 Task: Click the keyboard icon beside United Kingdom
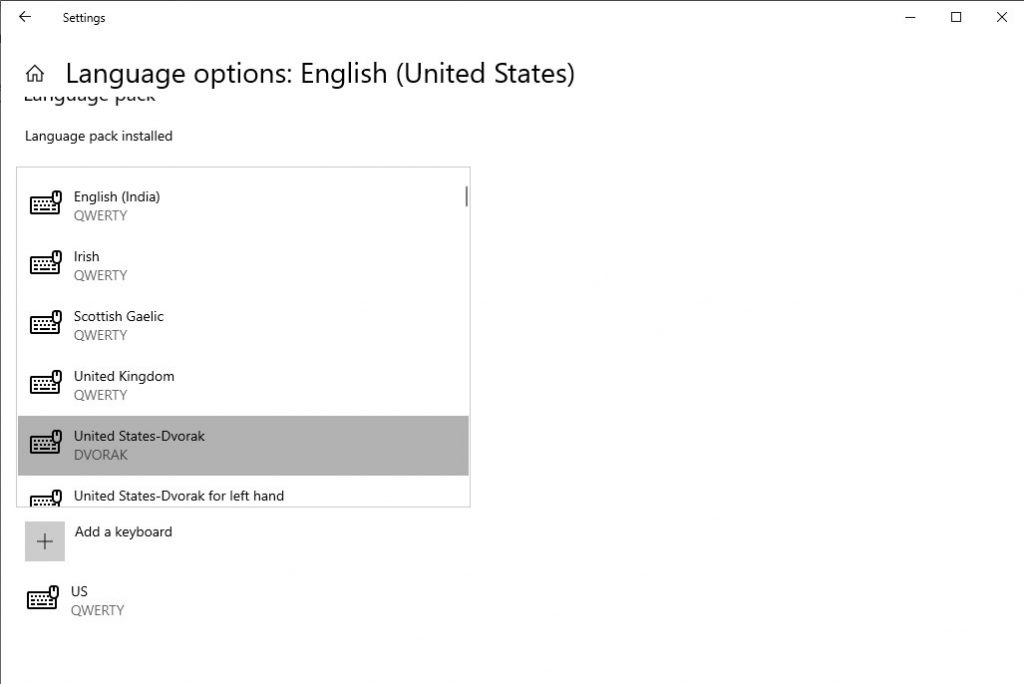click(x=45, y=383)
